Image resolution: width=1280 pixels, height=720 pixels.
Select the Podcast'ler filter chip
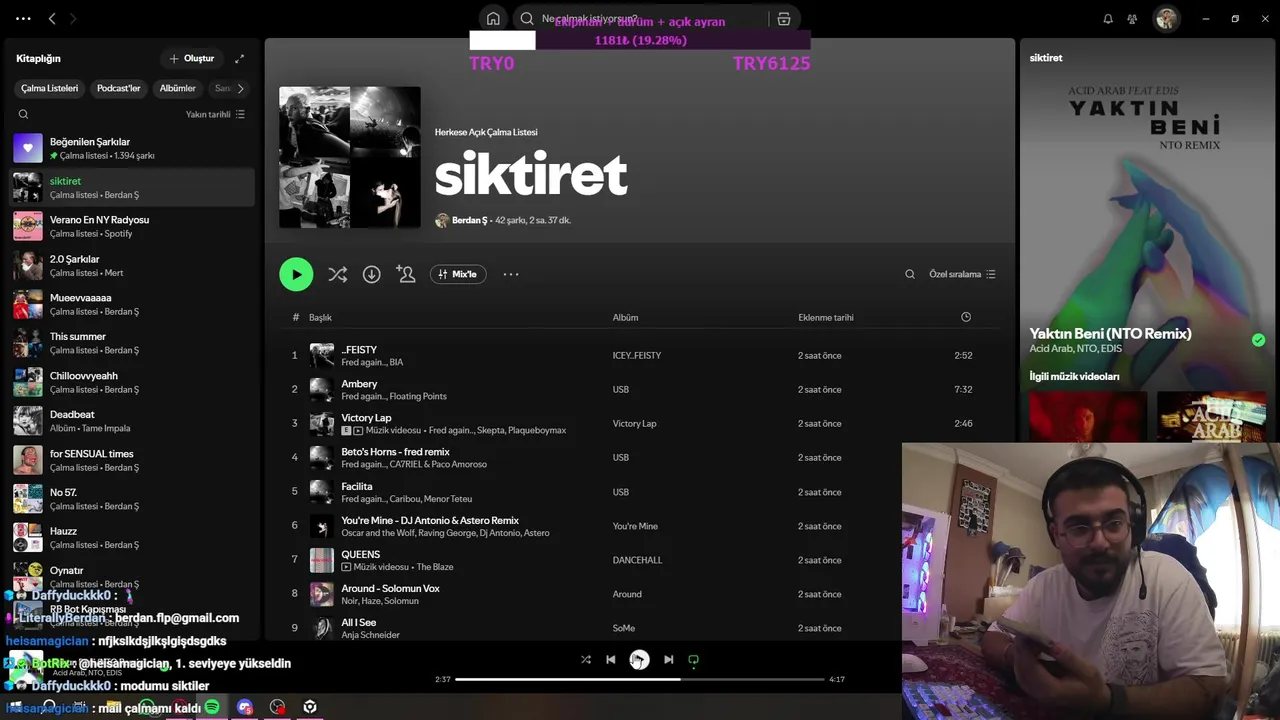pos(118,88)
